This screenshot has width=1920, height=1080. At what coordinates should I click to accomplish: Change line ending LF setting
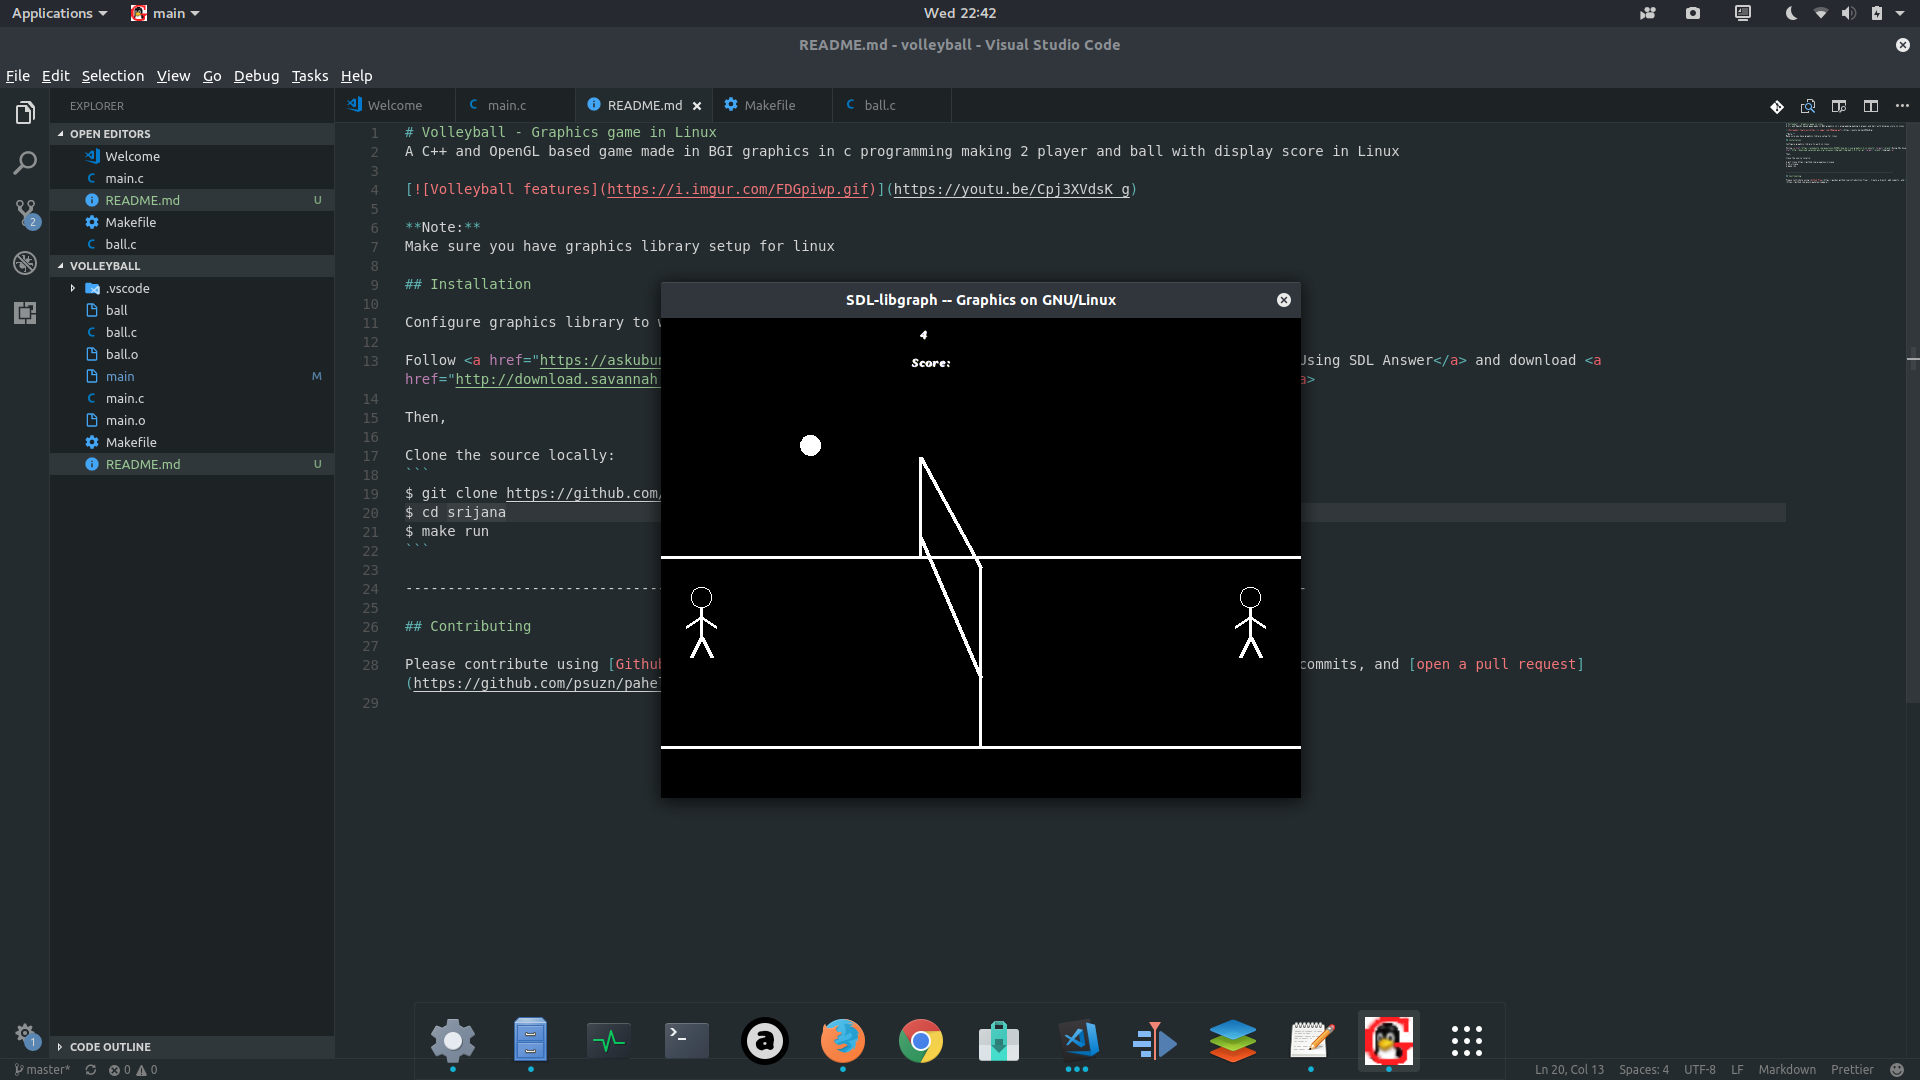pos(1737,1070)
